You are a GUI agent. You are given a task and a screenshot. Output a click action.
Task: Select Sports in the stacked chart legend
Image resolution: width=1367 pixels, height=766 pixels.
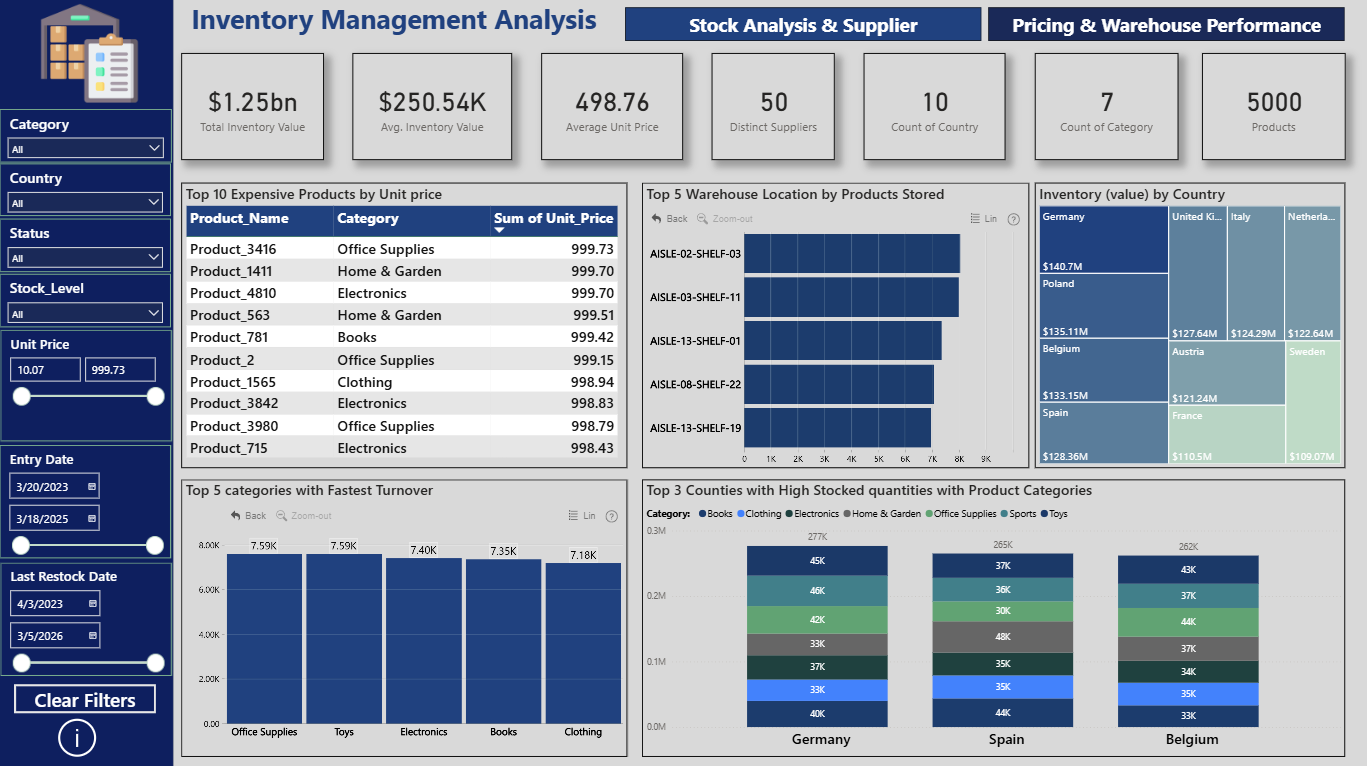click(1018, 514)
